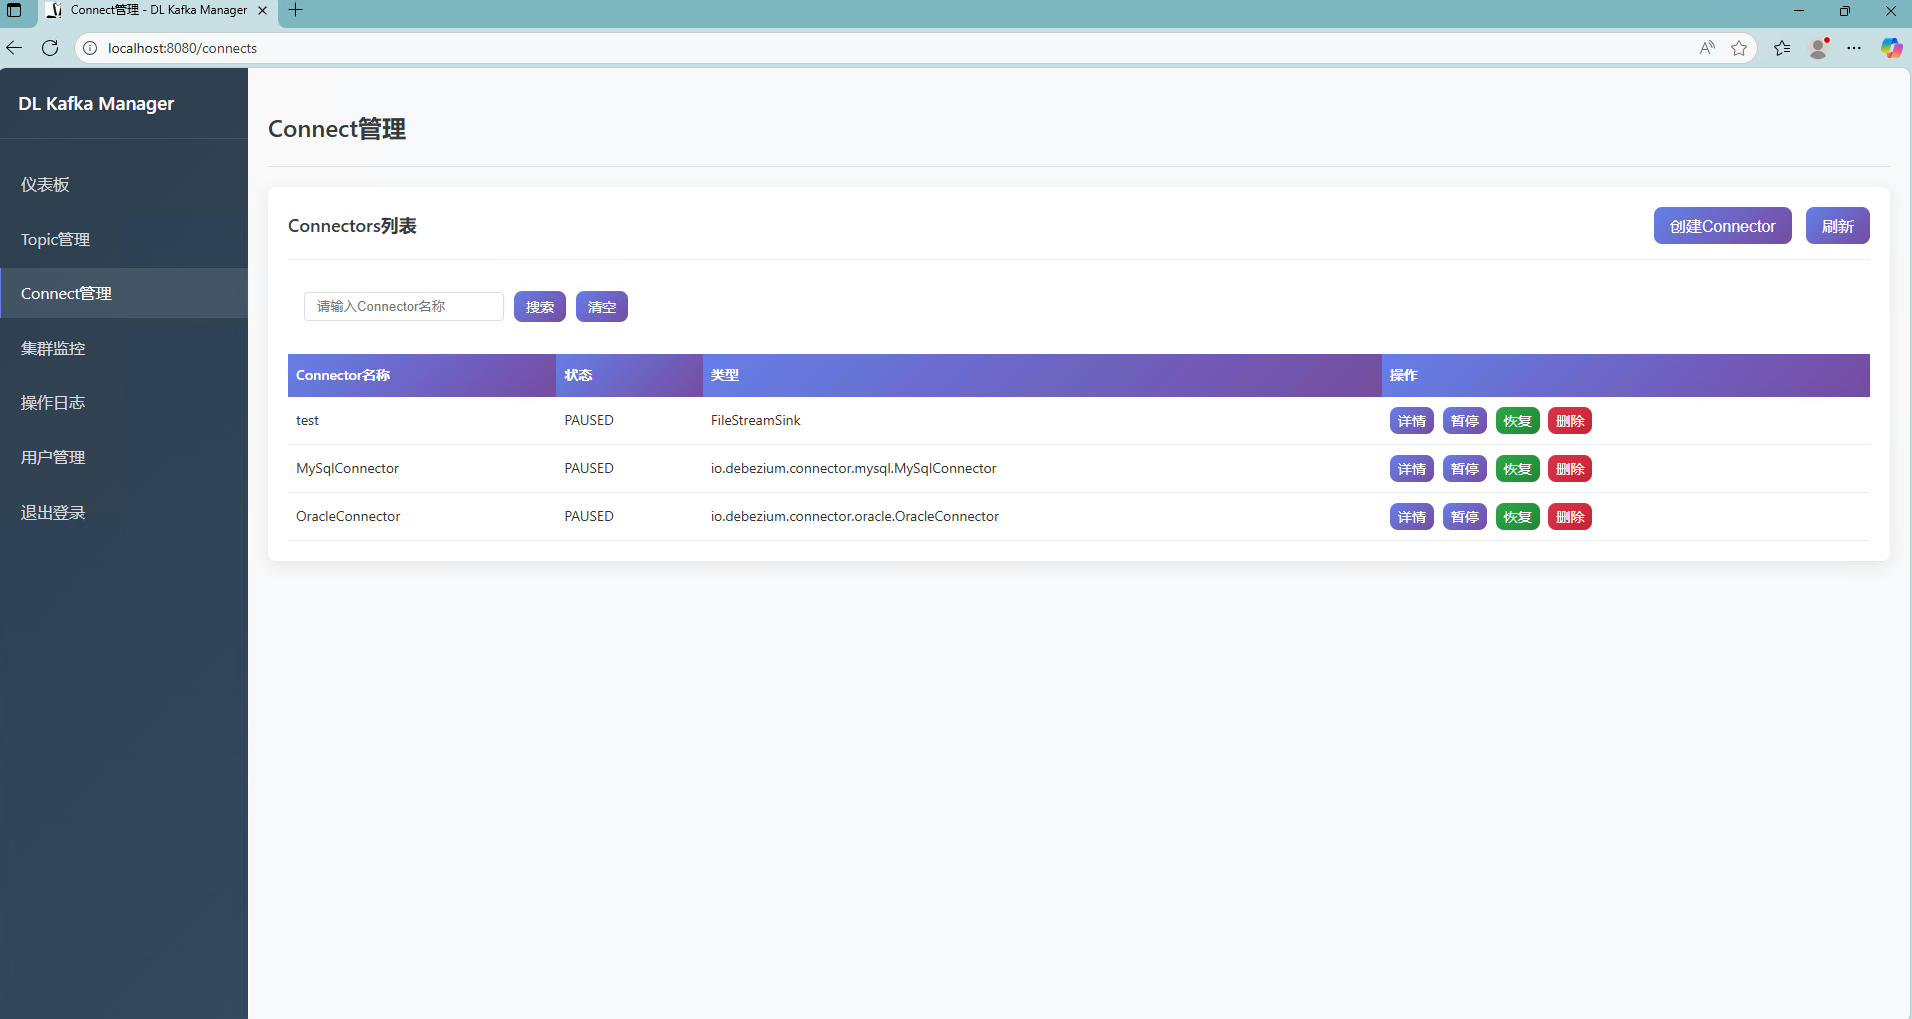Viewport: 1912px width, 1019px height.
Task: View site information icon in address bar
Action: [x=90, y=48]
